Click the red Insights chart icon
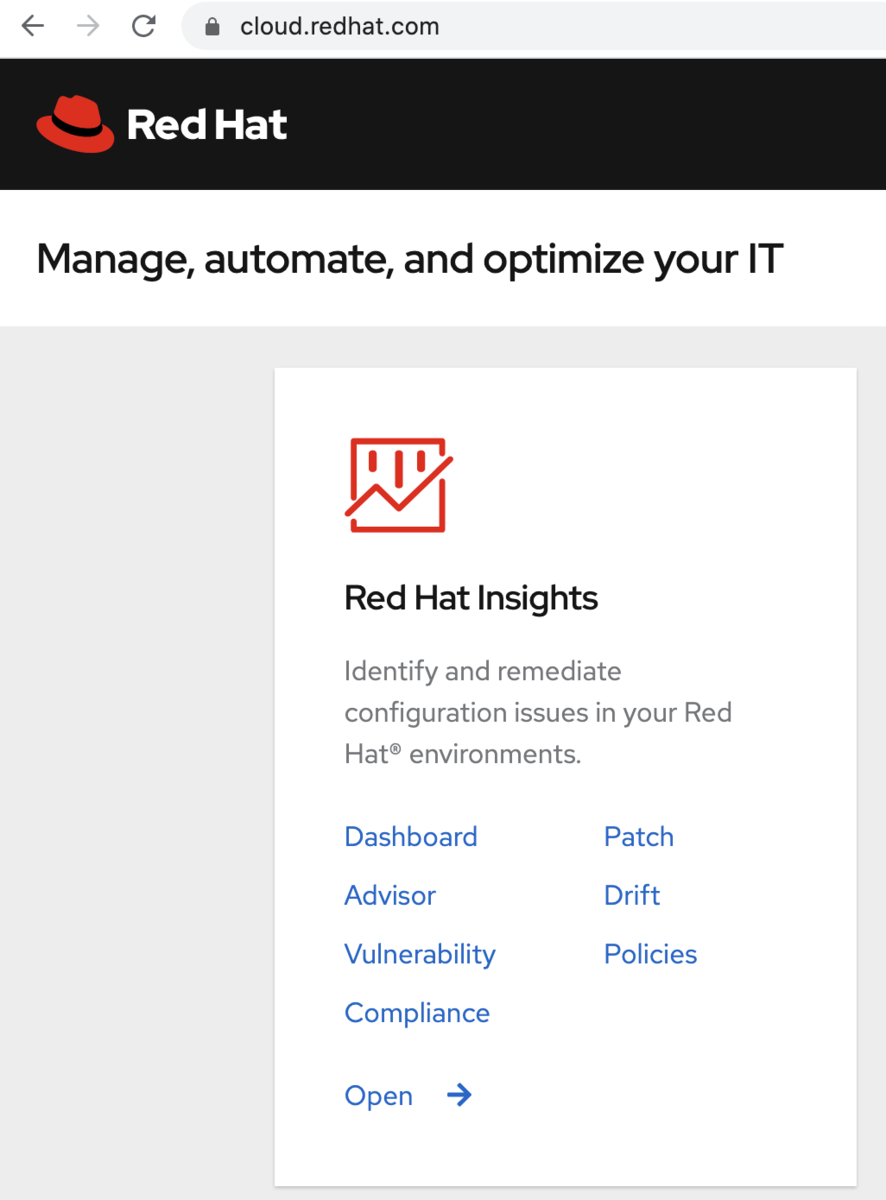This screenshot has width=886, height=1200. coord(398,485)
